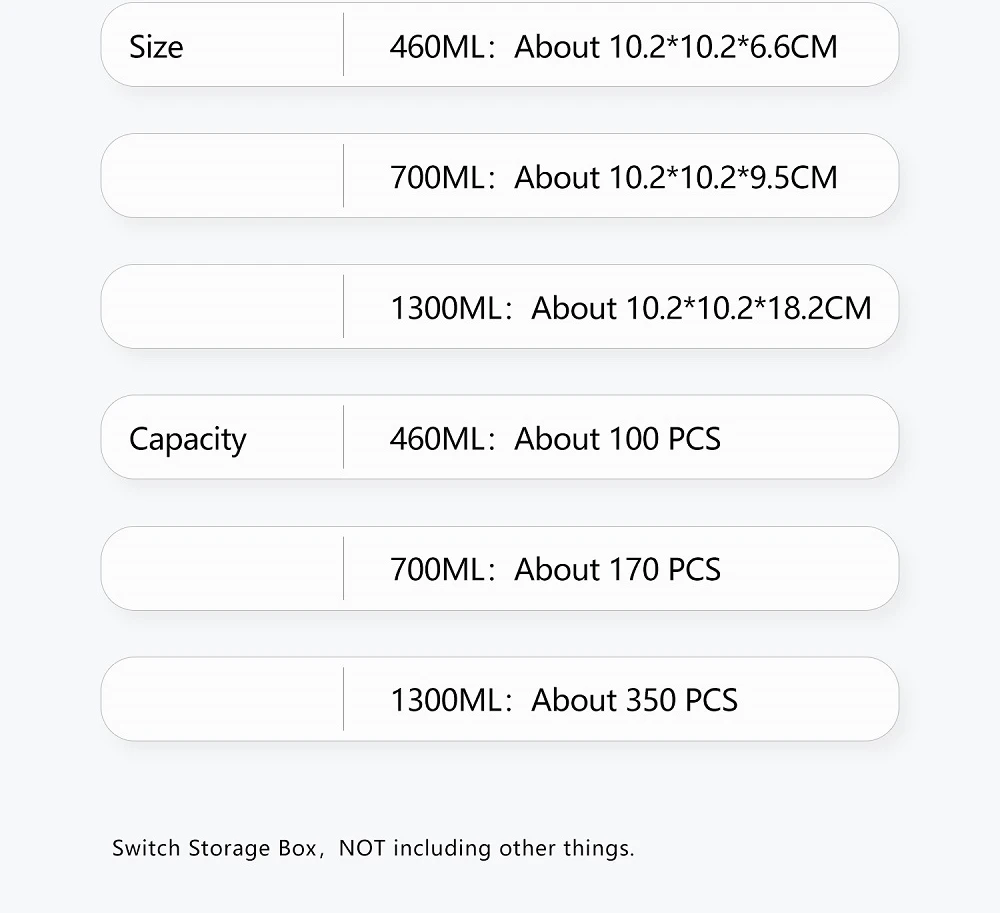Viewport: 1000px width, 913px height.
Task: Select the 1300ML About 350 PCS row
Action: point(499,699)
